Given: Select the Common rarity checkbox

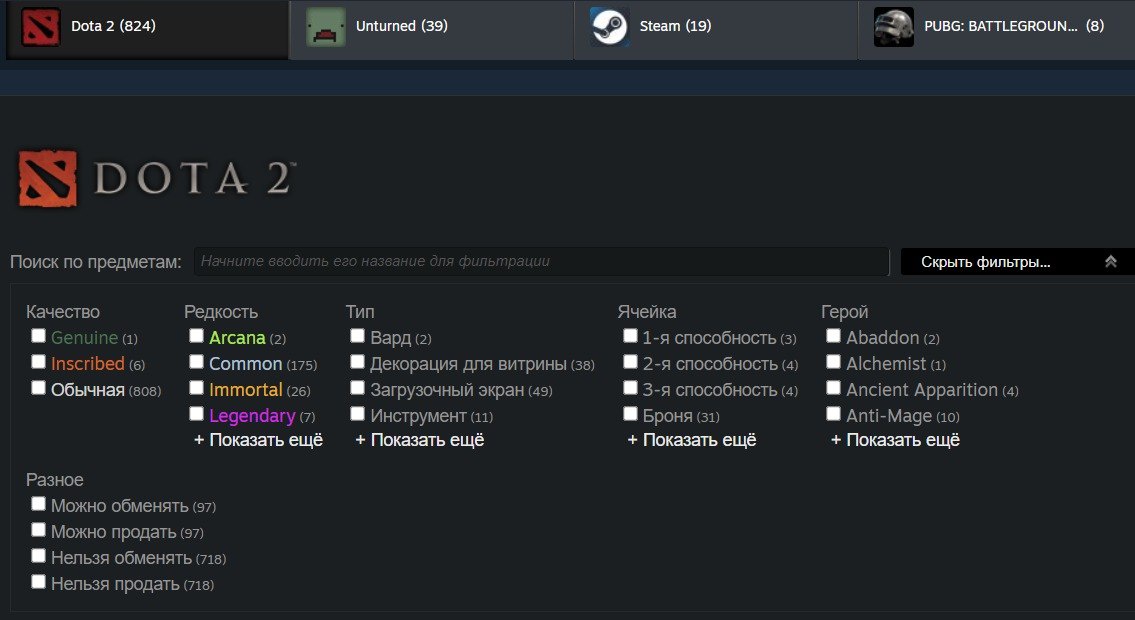Looking at the screenshot, I should point(196,362).
